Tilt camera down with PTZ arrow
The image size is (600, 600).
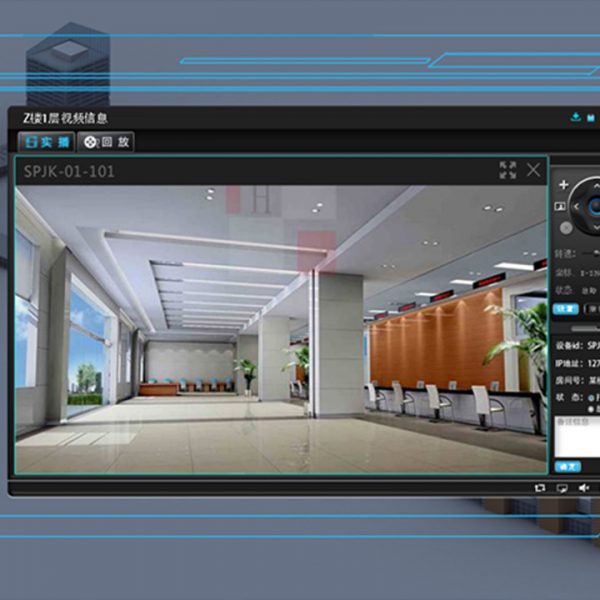[x=596, y=229]
